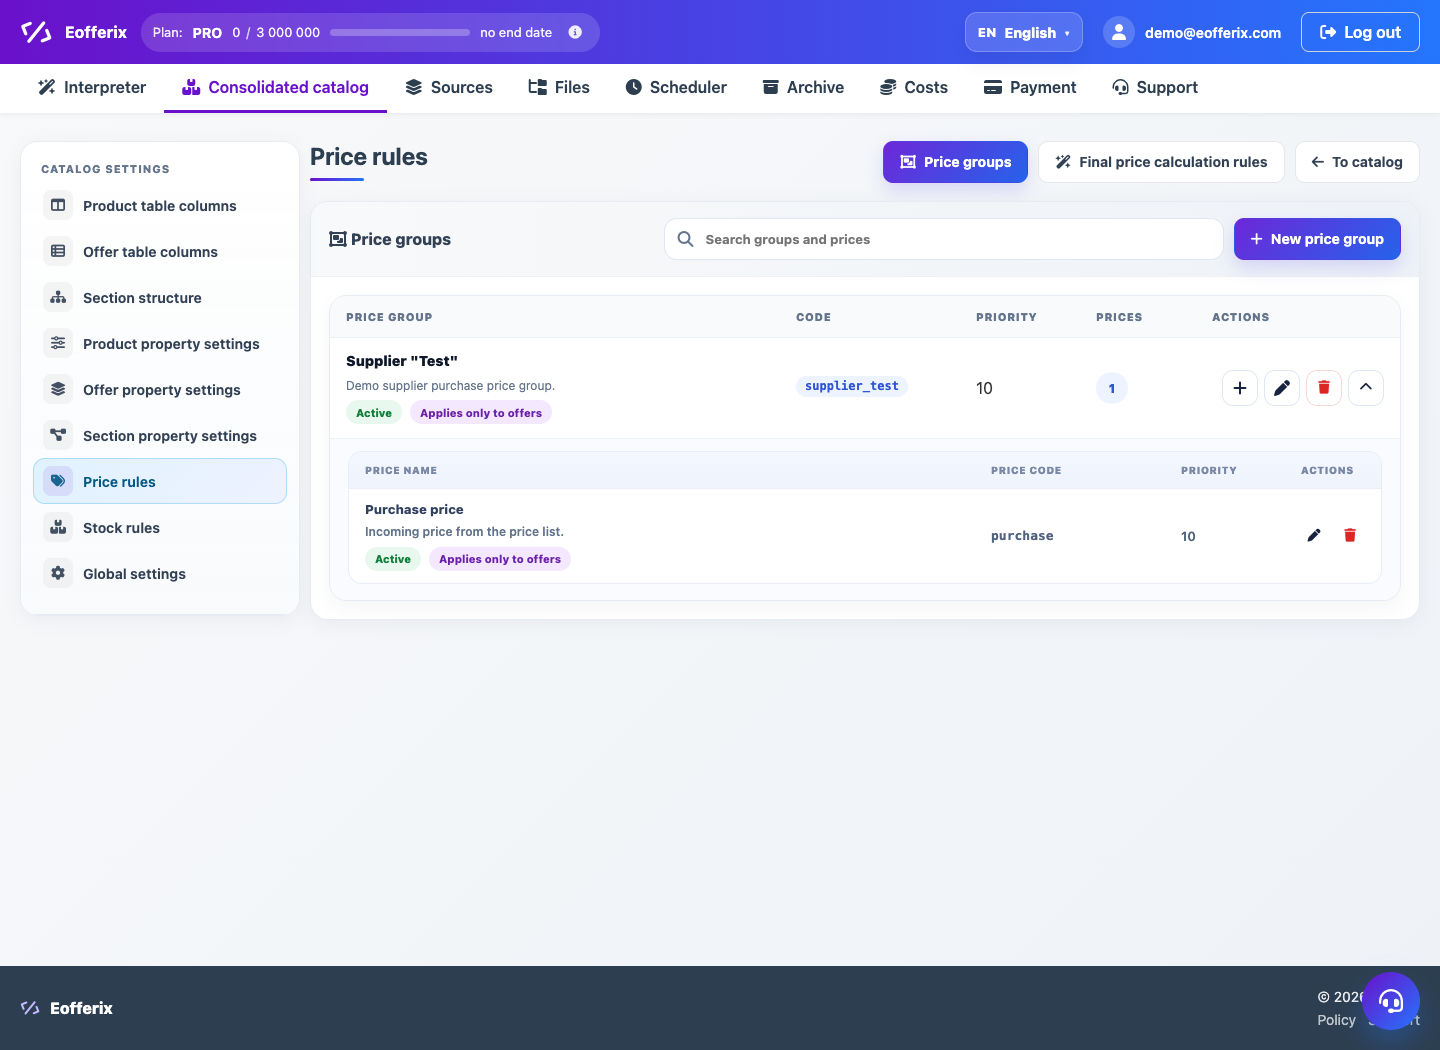This screenshot has width=1440, height=1050.
Task: Open the support chat bubble
Action: coord(1391,1001)
